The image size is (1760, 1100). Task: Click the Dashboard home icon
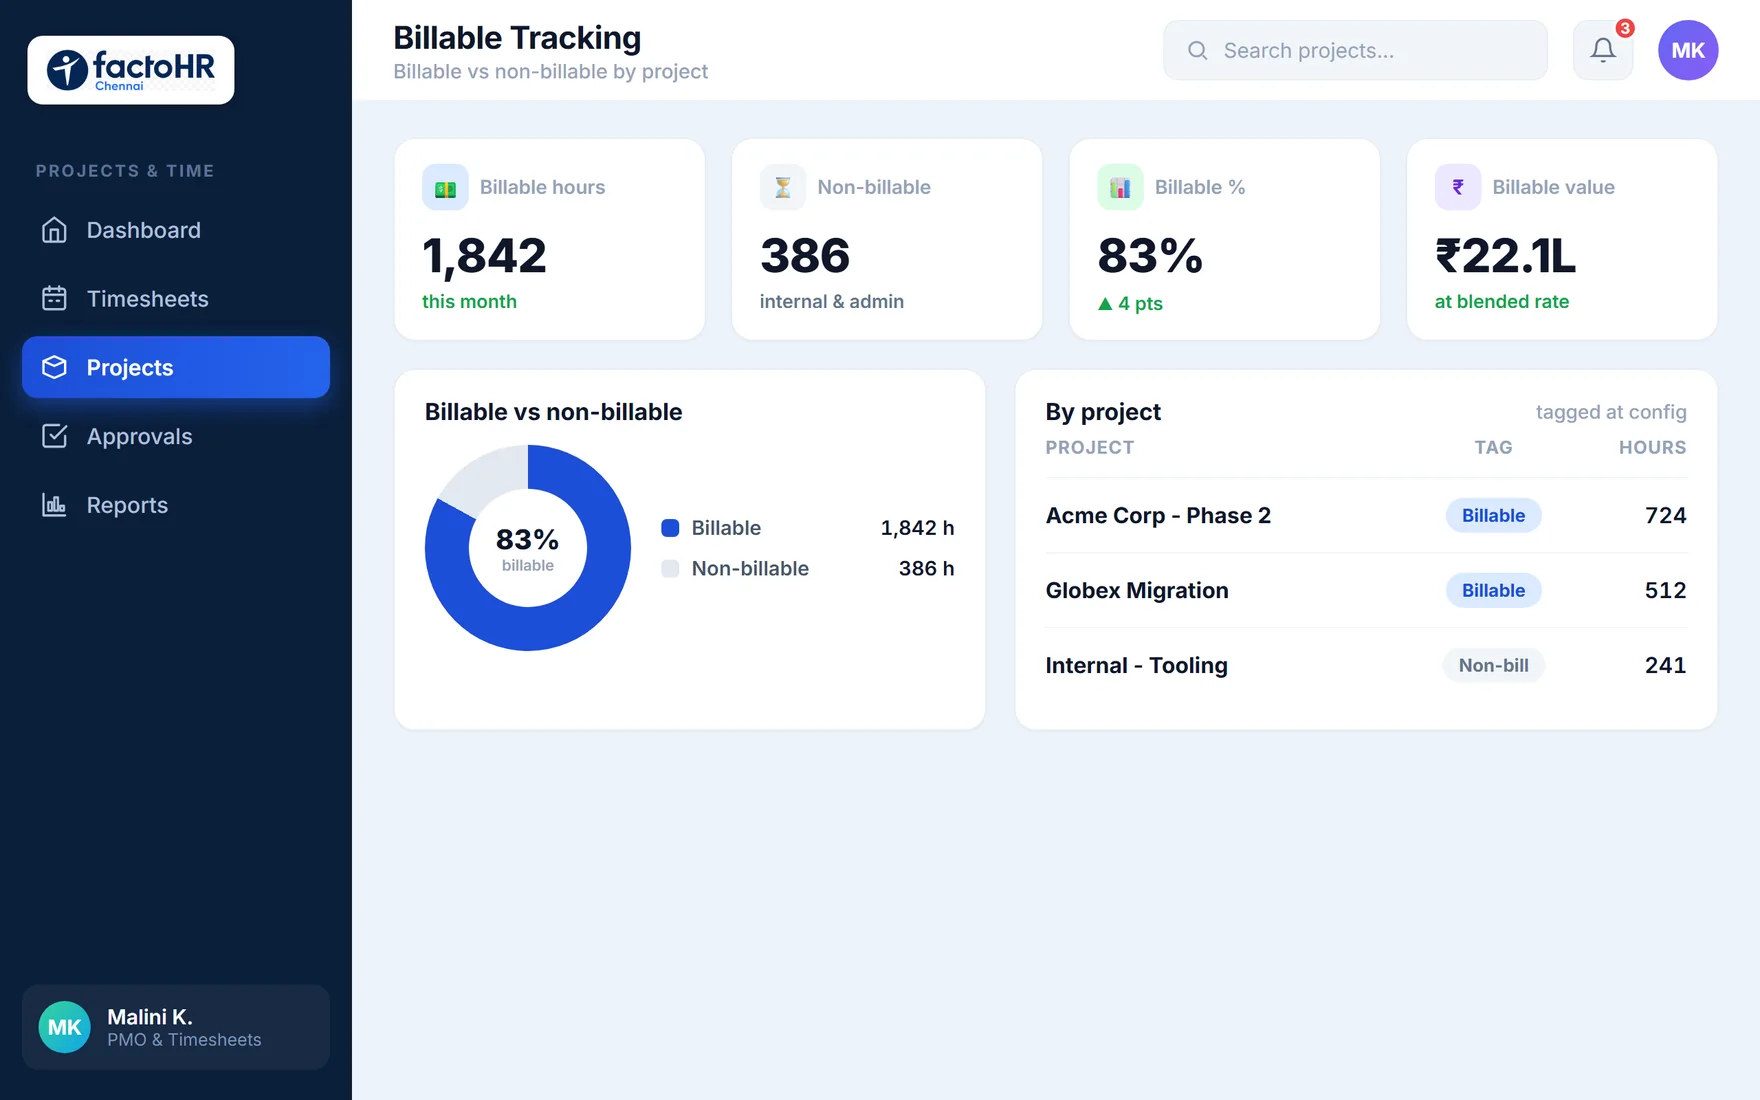(x=54, y=230)
